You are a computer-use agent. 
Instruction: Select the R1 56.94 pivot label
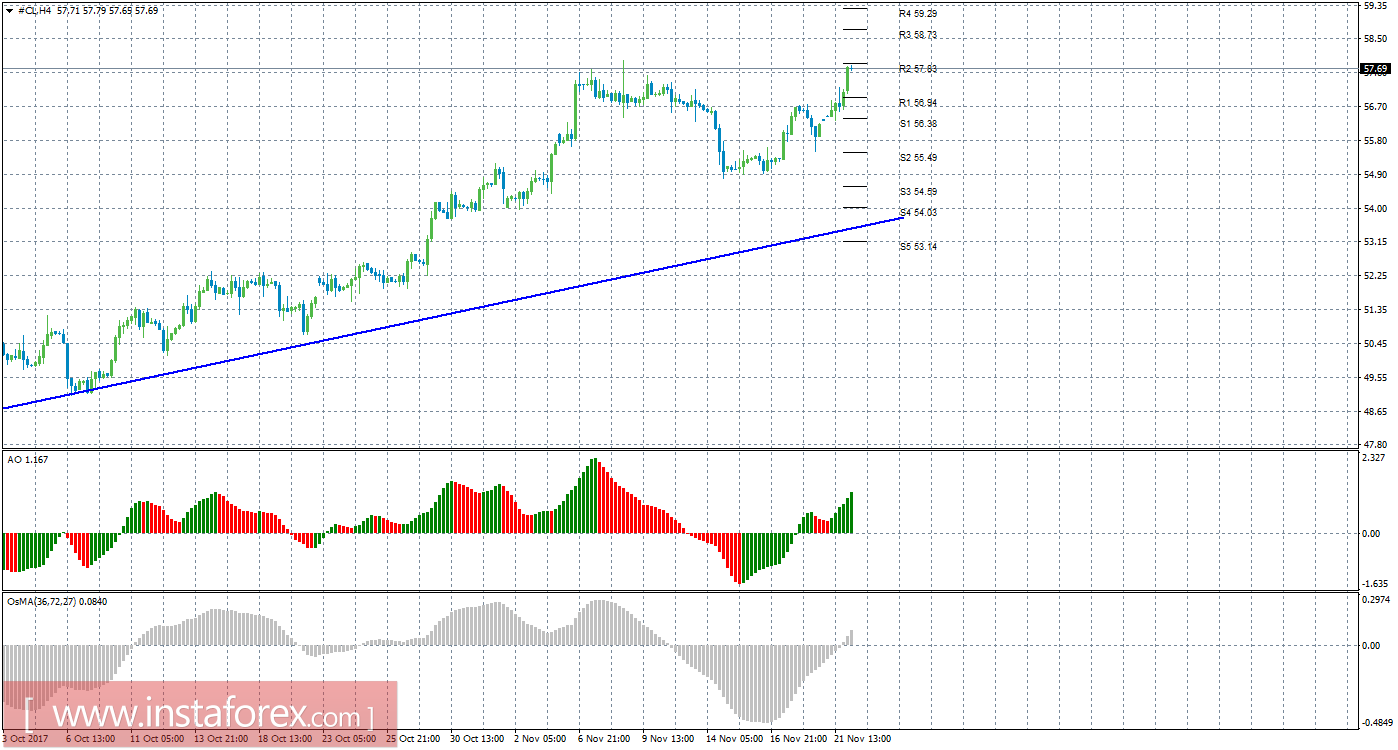click(x=918, y=103)
